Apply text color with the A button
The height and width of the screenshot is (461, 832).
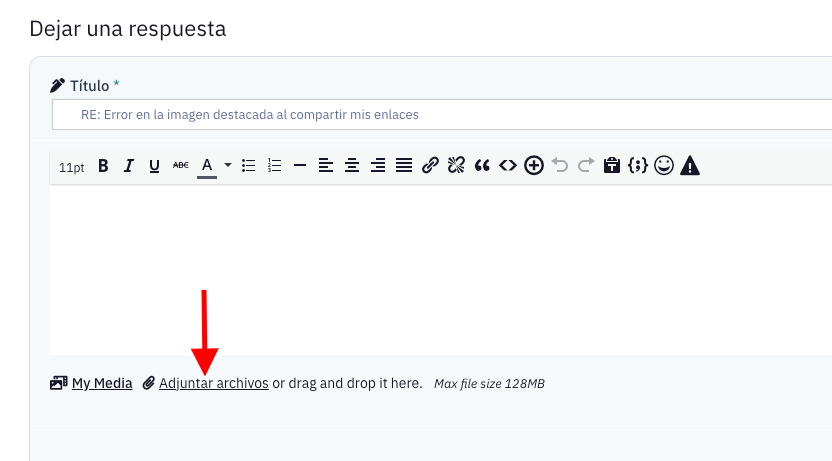(x=207, y=167)
